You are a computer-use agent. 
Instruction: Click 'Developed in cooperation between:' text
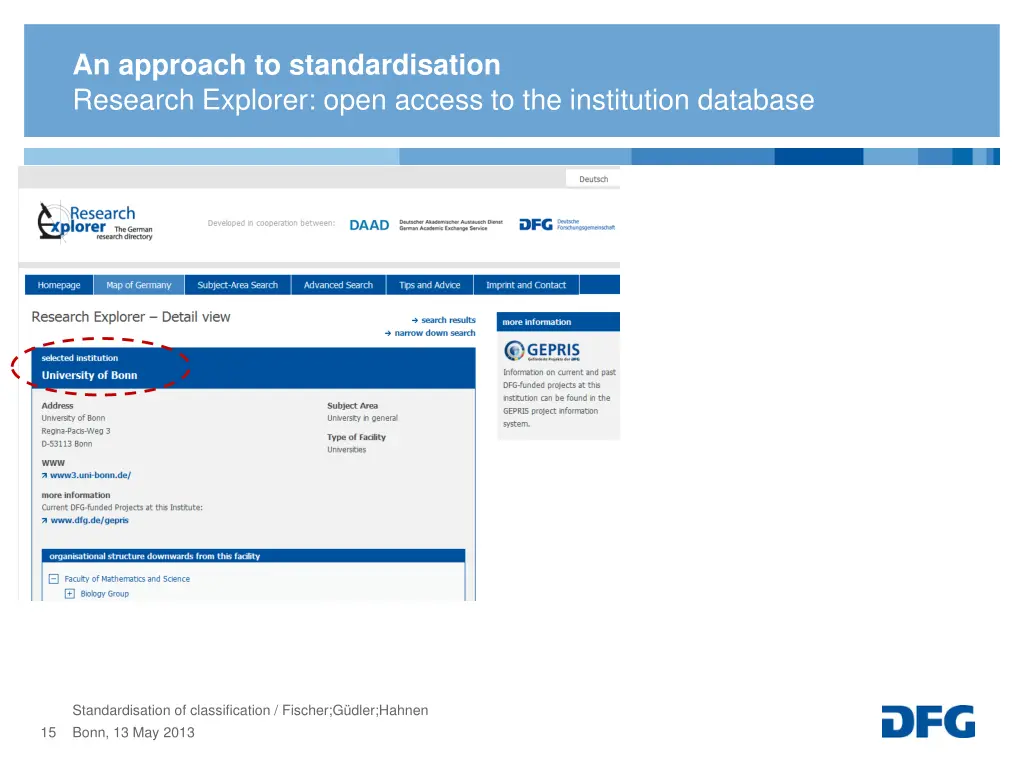271,223
